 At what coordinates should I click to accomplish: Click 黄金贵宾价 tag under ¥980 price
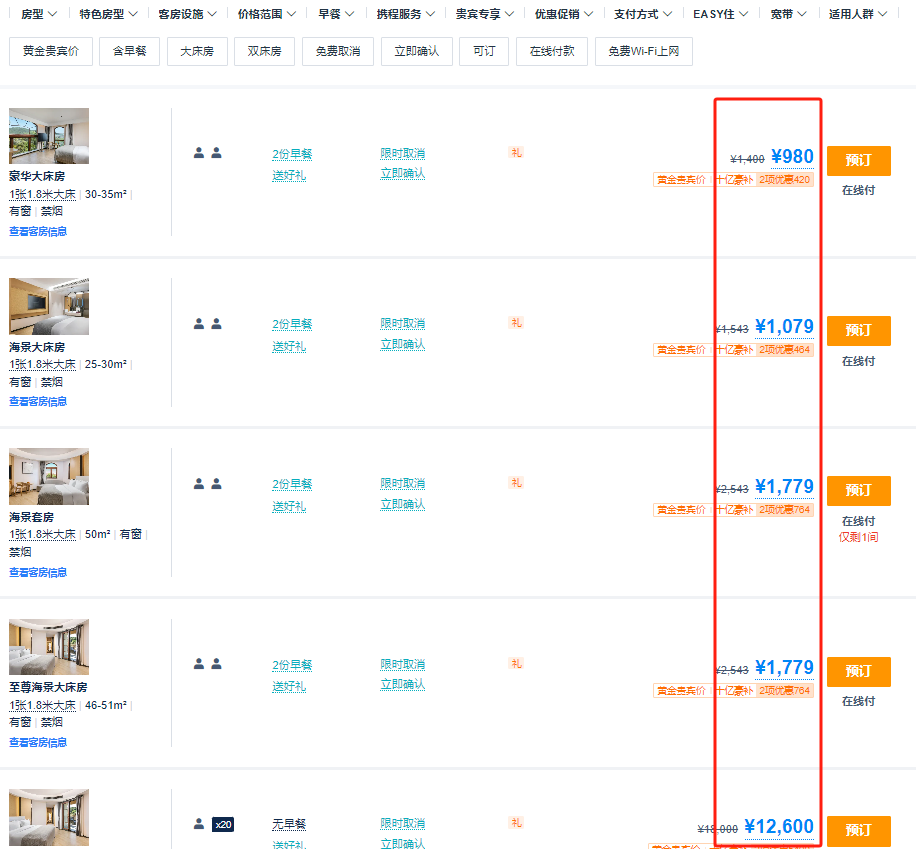(681, 180)
